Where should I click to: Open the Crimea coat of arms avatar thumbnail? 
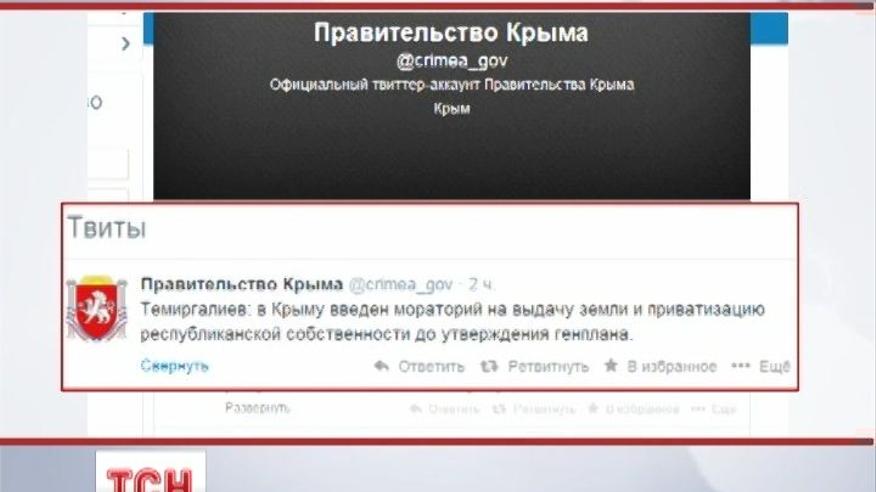[x=97, y=308]
